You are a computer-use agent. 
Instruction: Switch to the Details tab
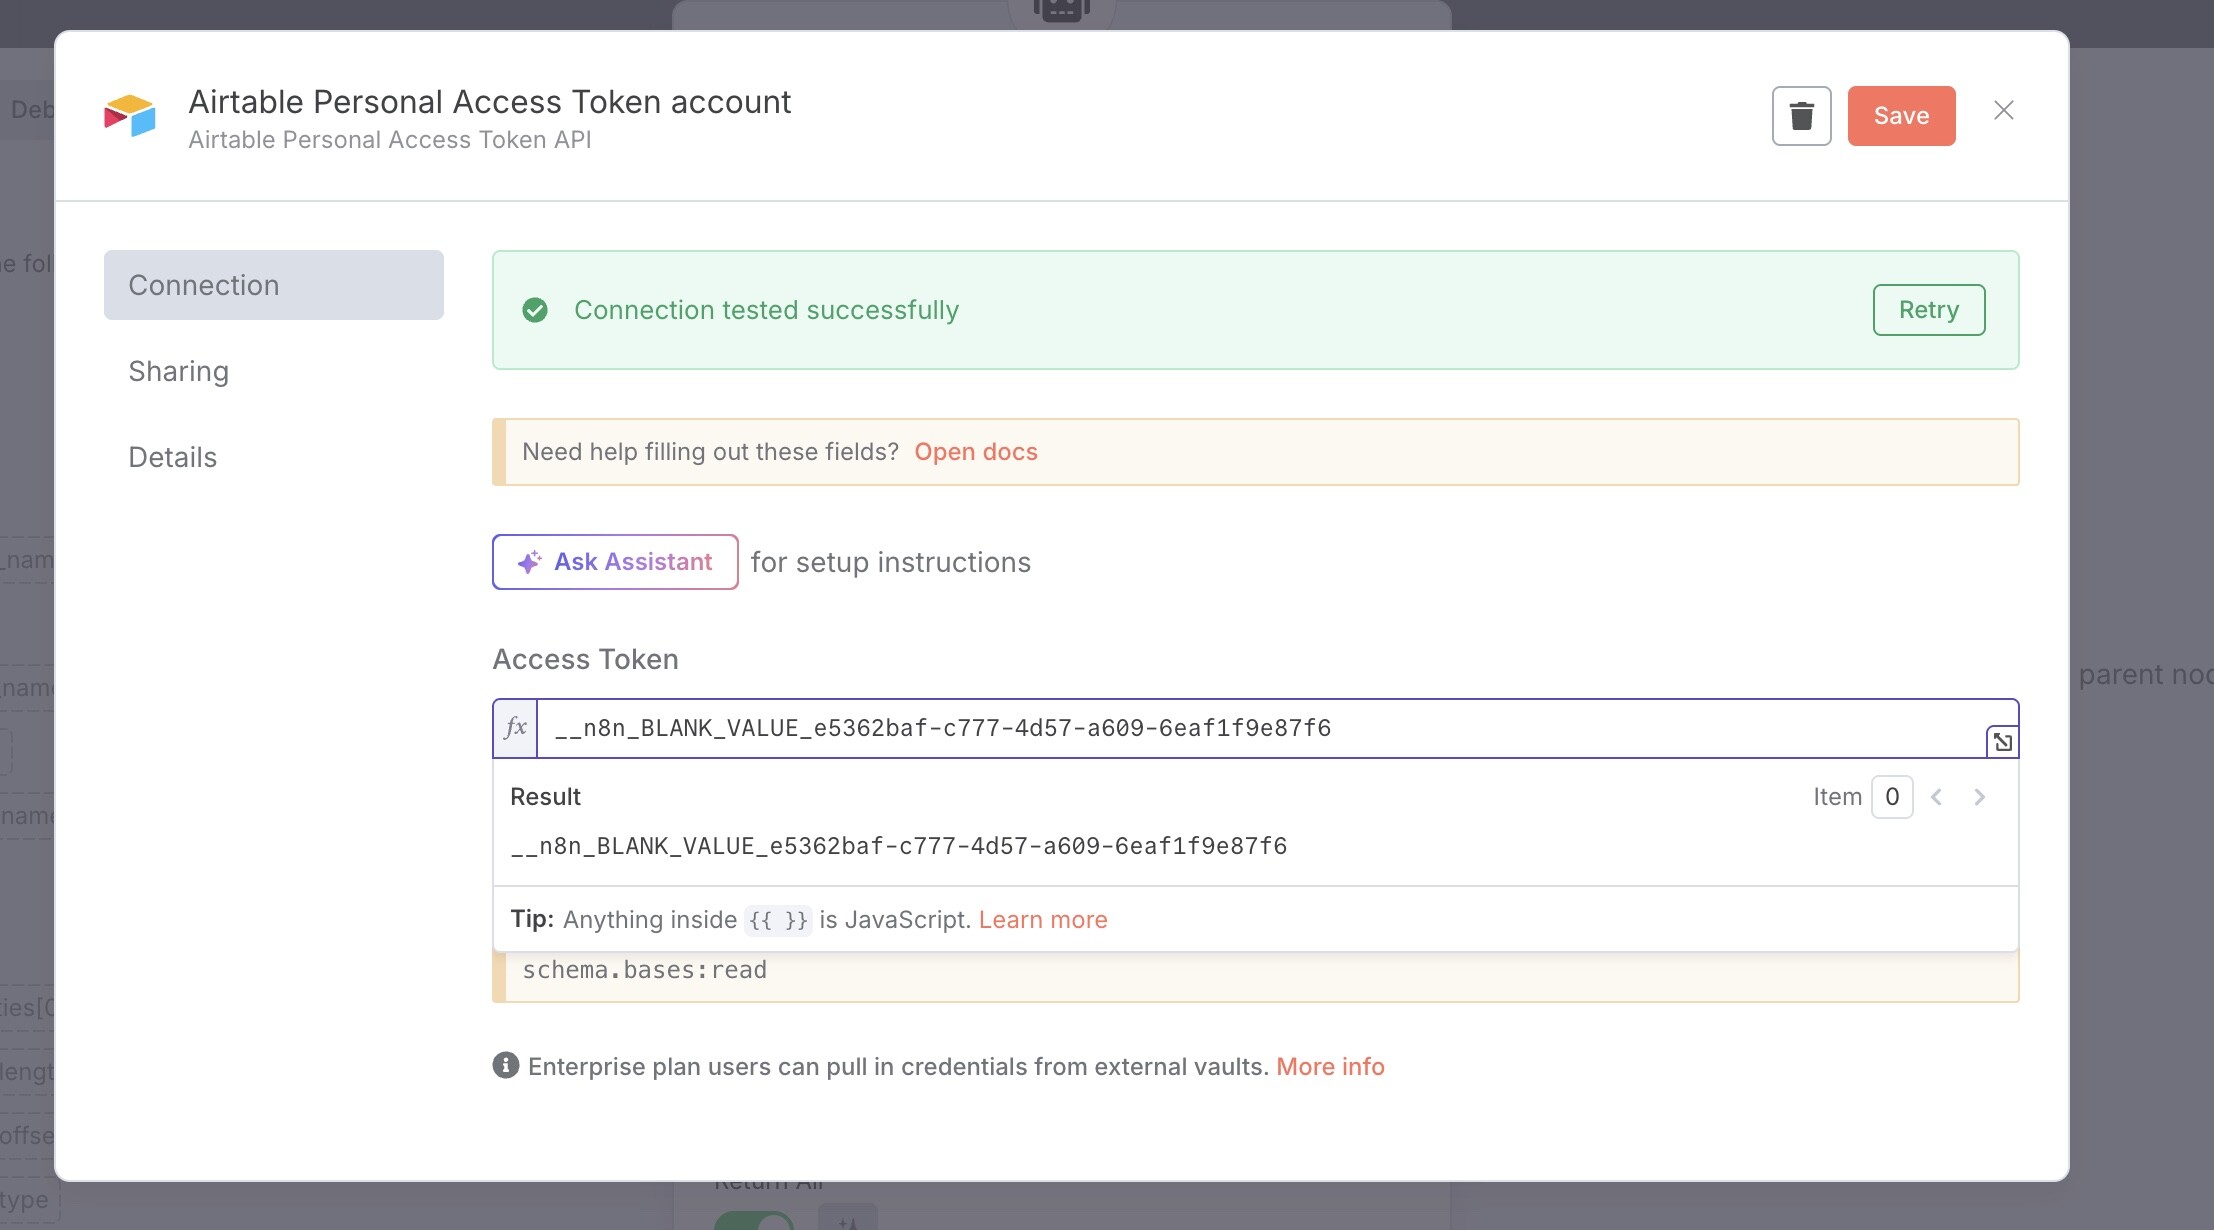coord(173,457)
